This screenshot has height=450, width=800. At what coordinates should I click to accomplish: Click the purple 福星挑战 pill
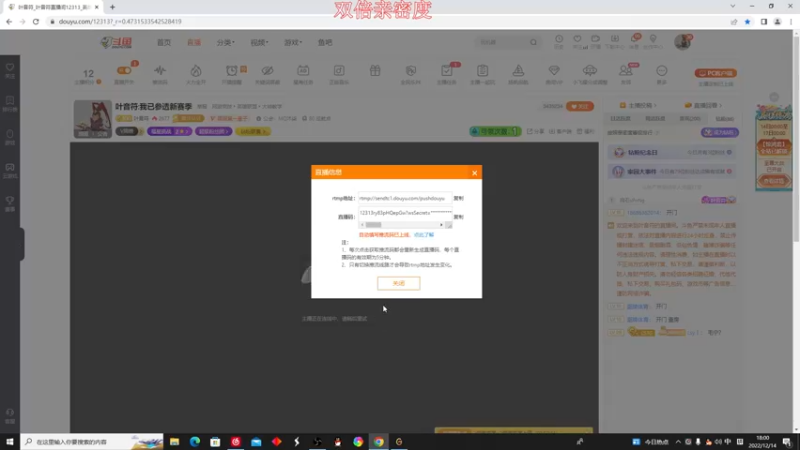point(169,131)
